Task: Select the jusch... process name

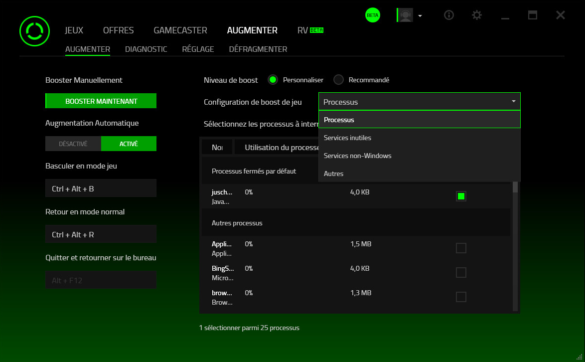Action: click(x=222, y=192)
